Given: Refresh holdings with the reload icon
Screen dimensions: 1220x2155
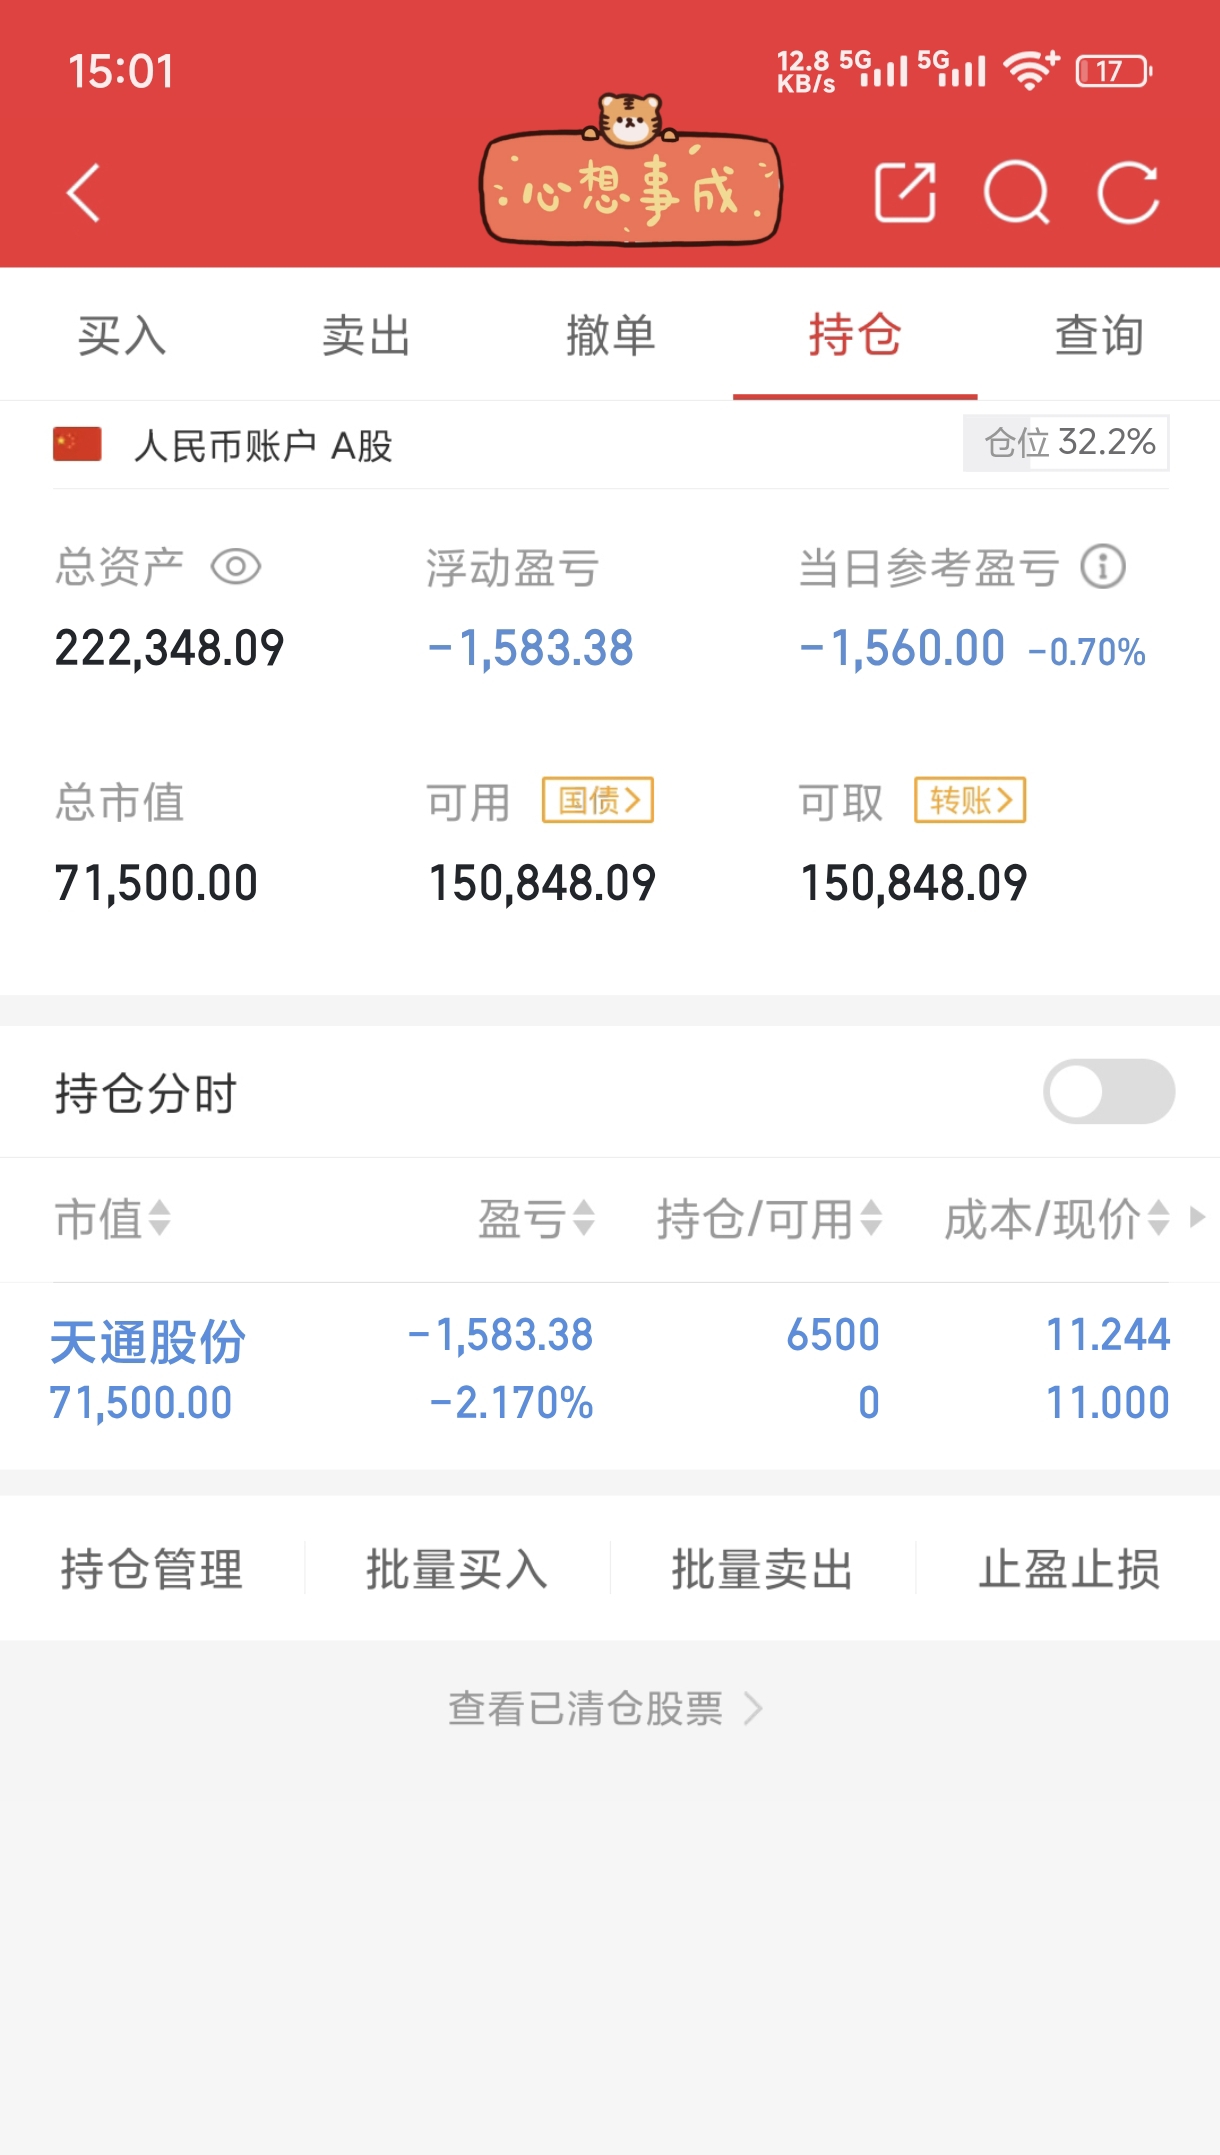Looking at the screenshot, I should (x=1128, y=192).
